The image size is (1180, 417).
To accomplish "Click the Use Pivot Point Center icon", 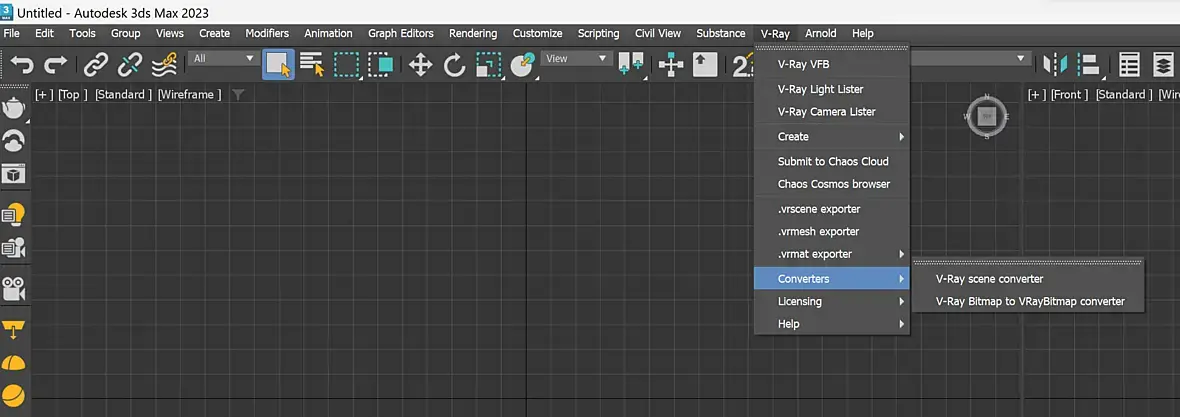I will click(630, 64).
